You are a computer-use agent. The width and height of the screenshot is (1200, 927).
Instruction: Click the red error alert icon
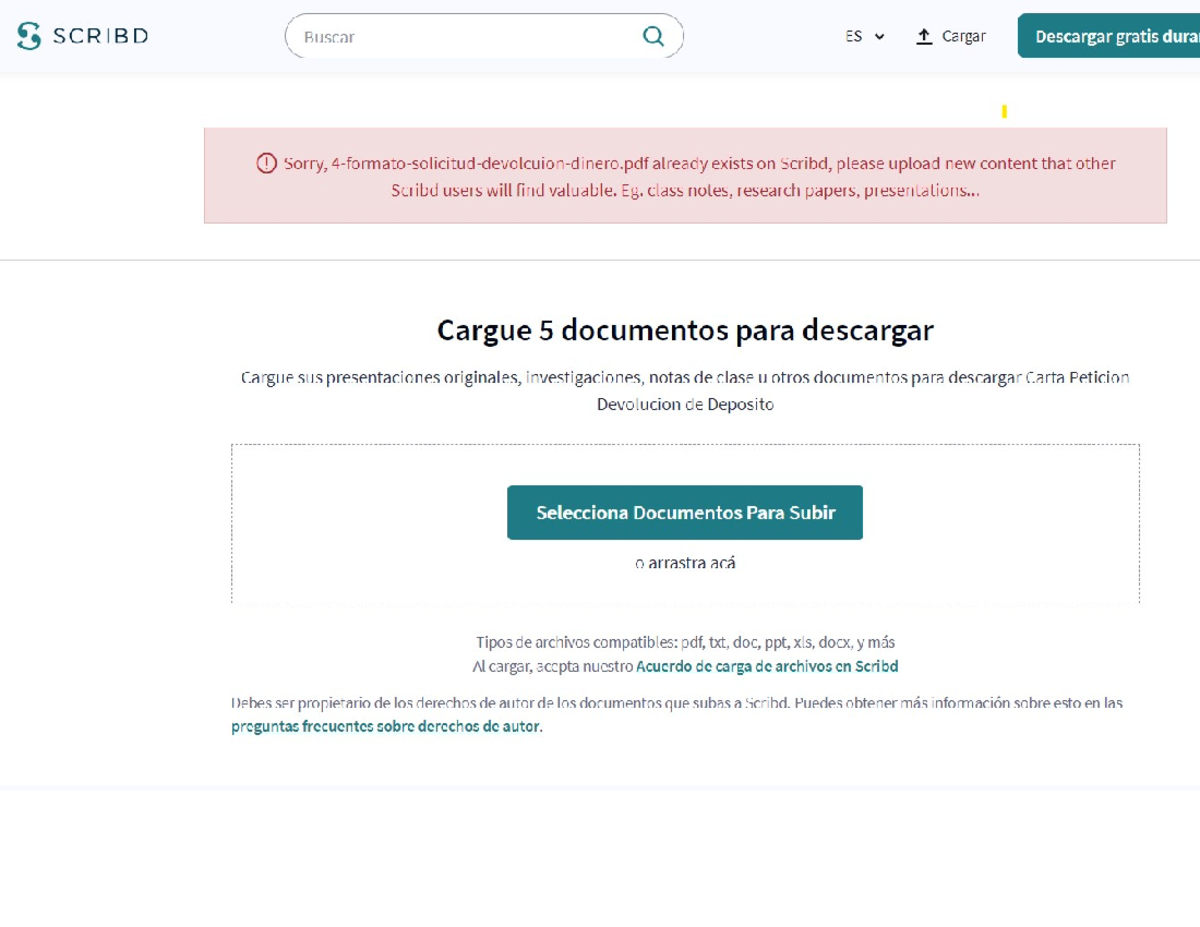point(266,163)
